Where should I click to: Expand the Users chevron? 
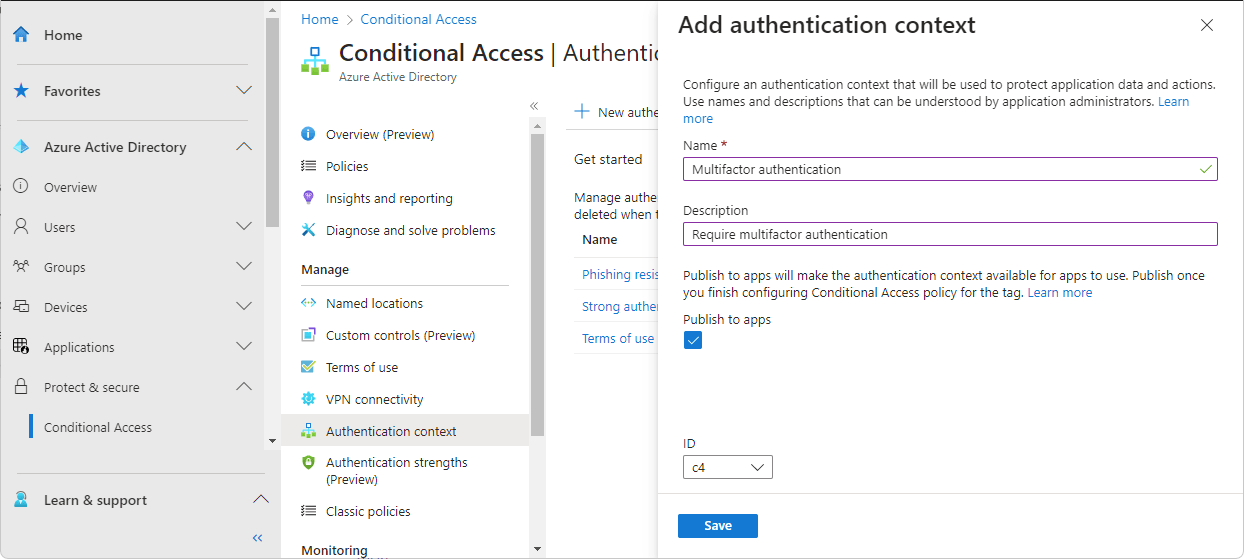(x=243, y=227)
